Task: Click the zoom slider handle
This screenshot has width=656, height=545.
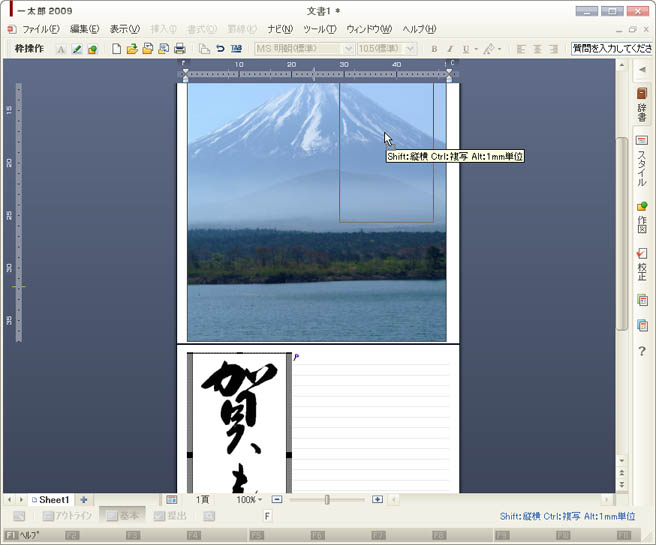Action: [327, 499]
